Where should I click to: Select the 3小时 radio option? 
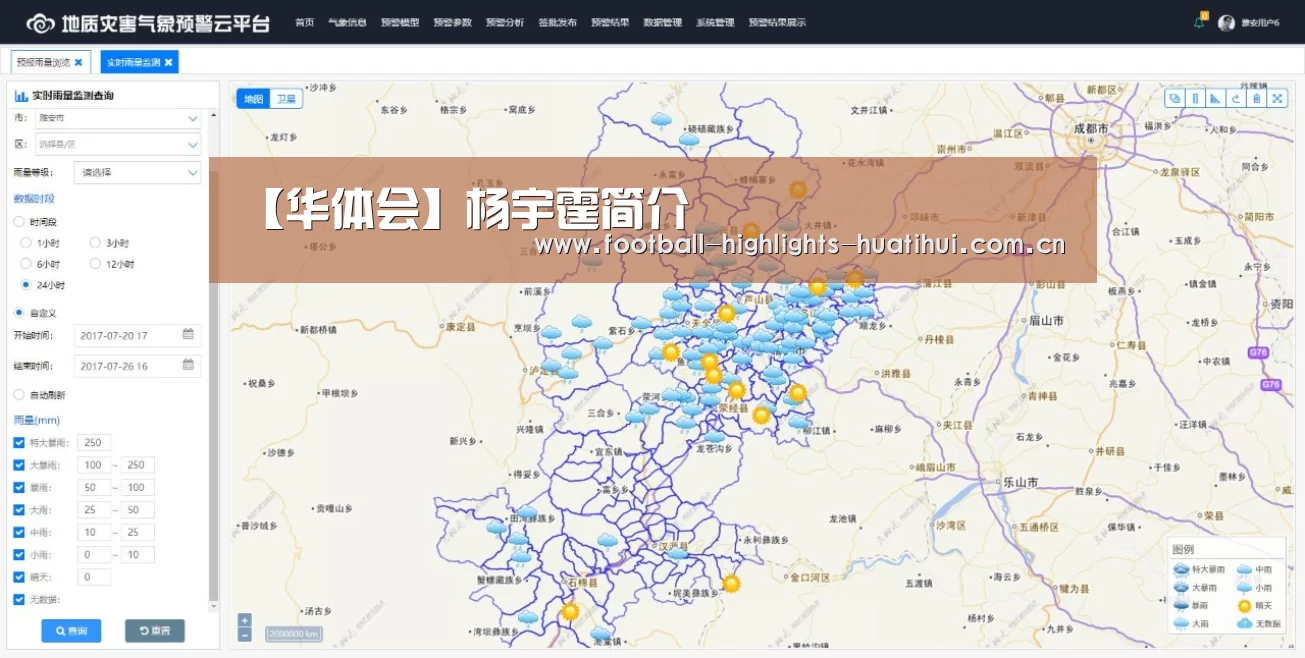pos(95,242)
